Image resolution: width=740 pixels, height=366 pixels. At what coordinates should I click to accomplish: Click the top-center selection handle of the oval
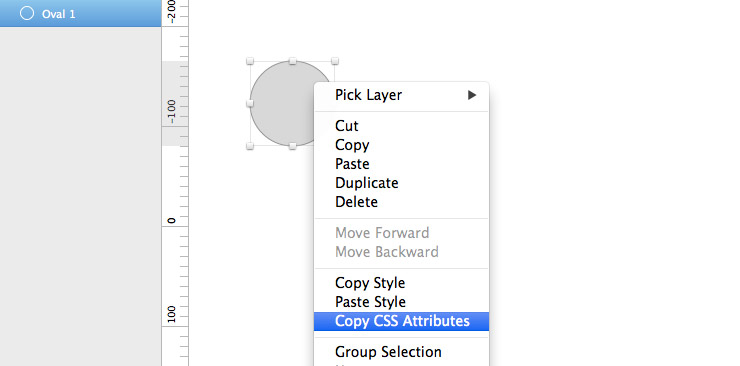pos(293,61)
